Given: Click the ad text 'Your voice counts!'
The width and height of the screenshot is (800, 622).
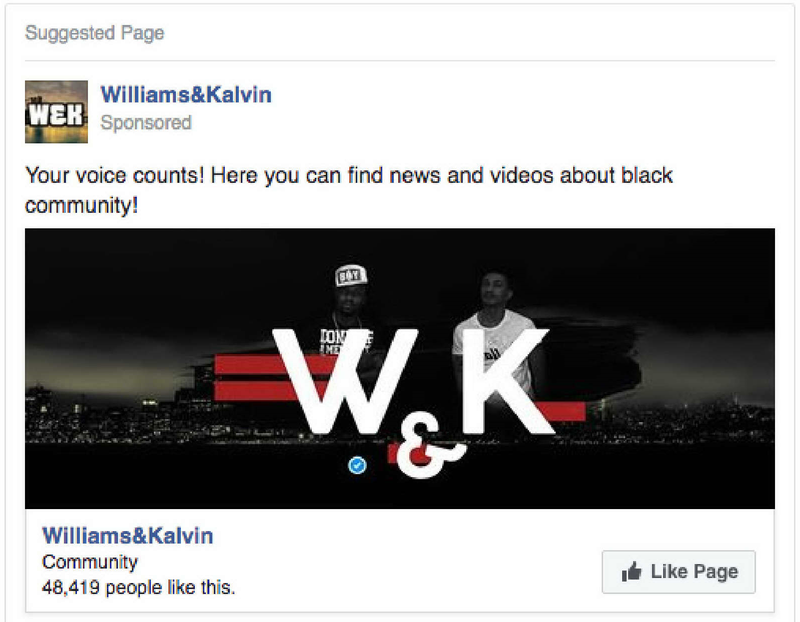Looking at the screenshot, I should 115,176.
